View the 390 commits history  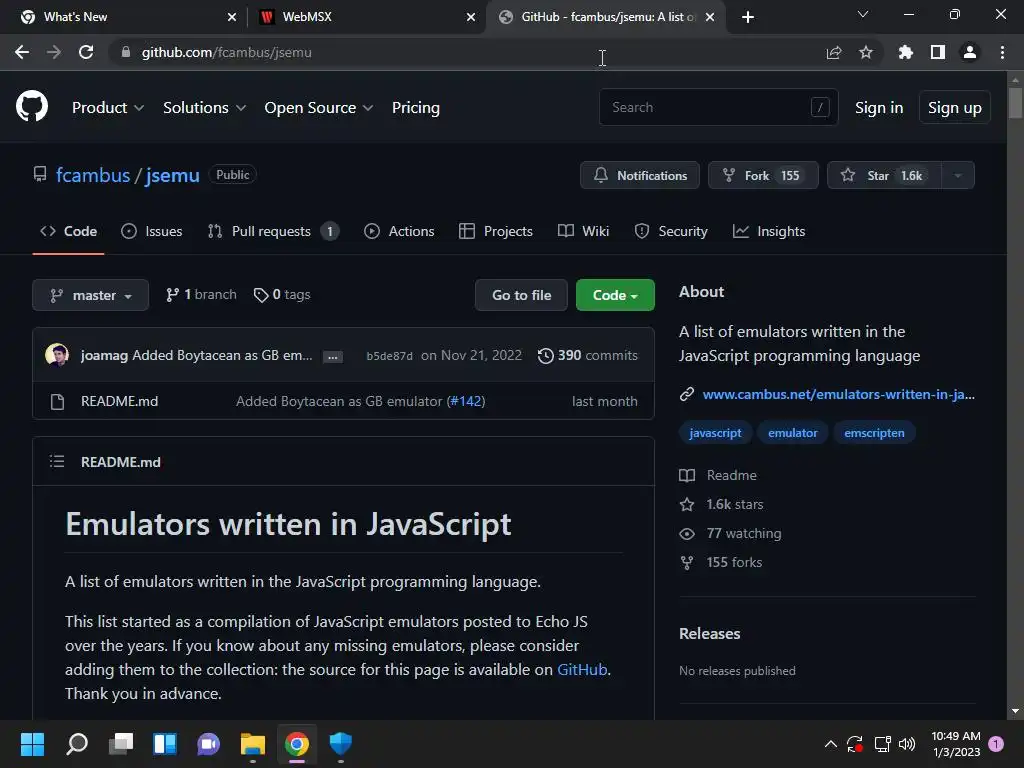tap(587, 355)
